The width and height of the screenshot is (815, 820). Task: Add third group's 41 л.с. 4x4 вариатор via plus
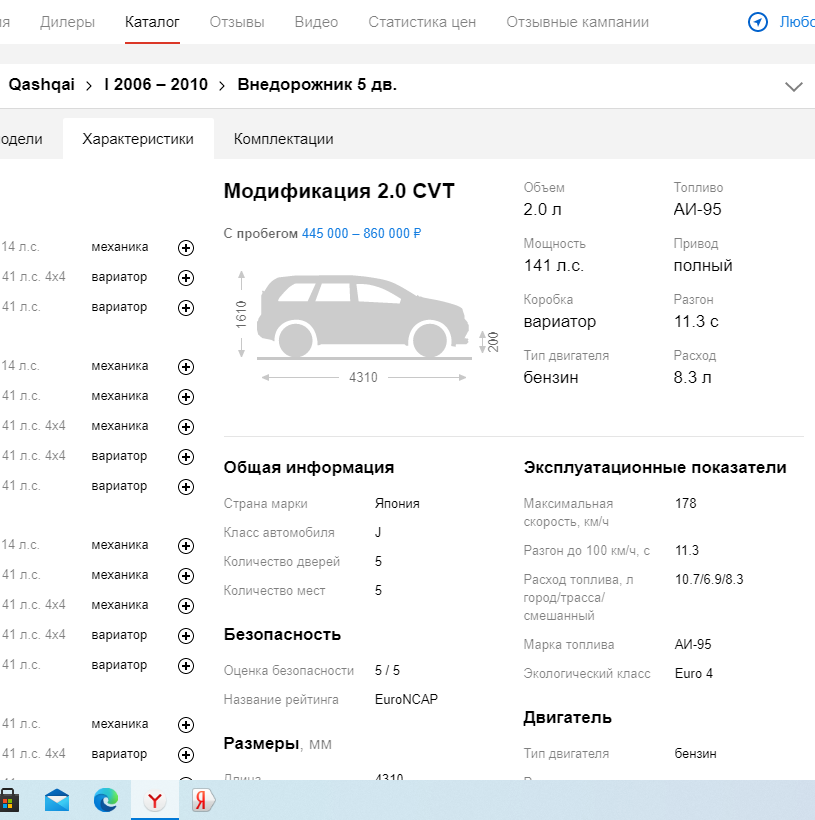[186, 636]
